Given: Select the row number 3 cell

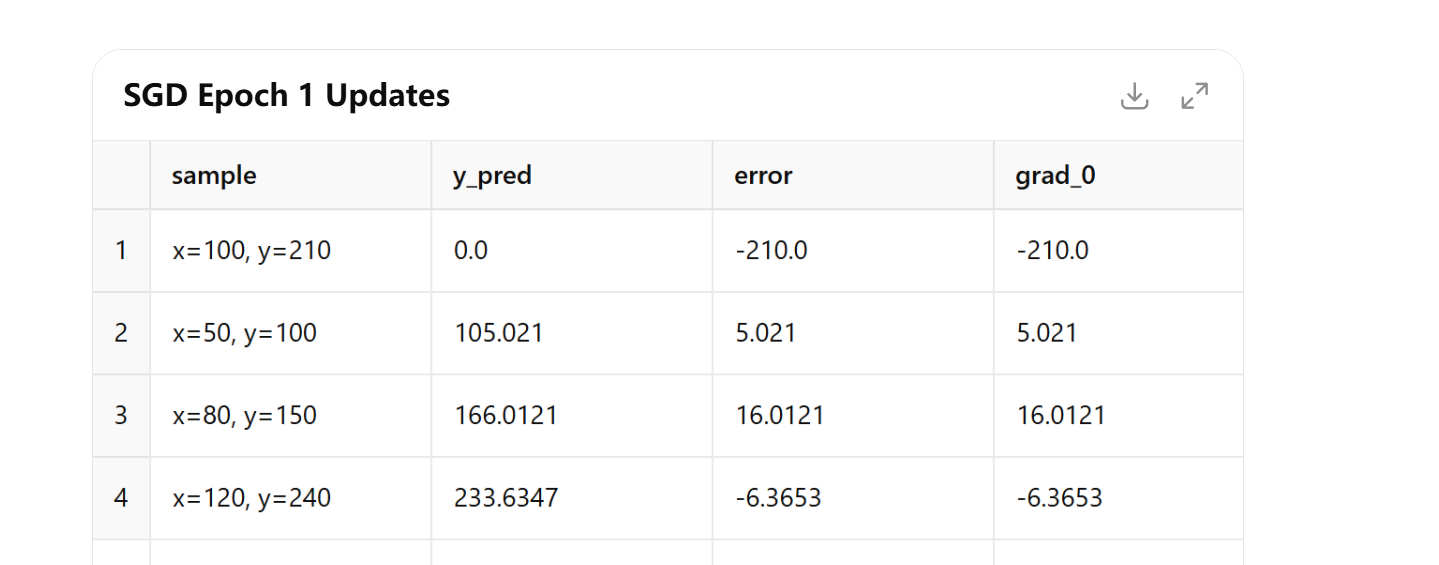Looking at the screenshot, I should click(121, 415).
